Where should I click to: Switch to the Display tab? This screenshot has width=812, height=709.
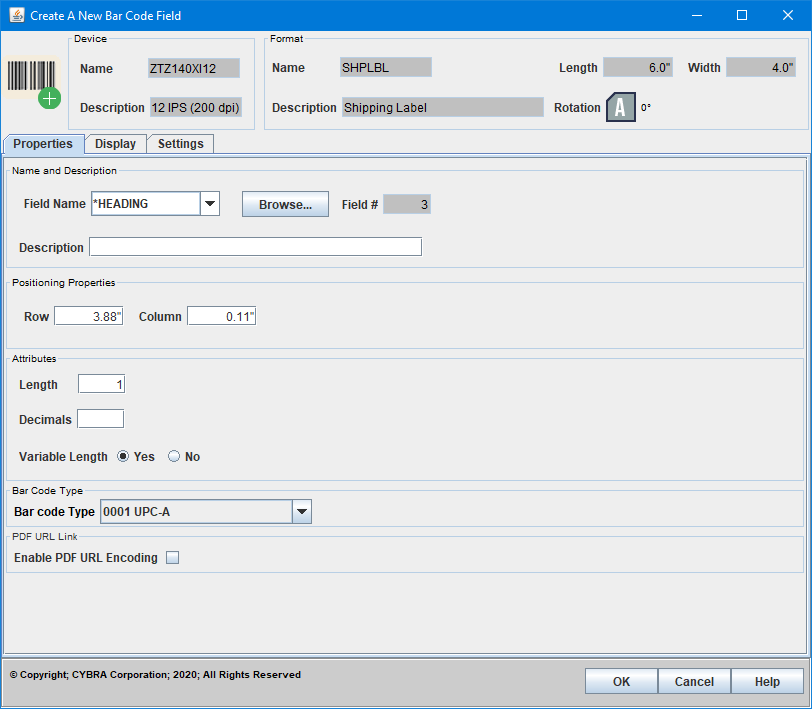[x=115, y=143]
